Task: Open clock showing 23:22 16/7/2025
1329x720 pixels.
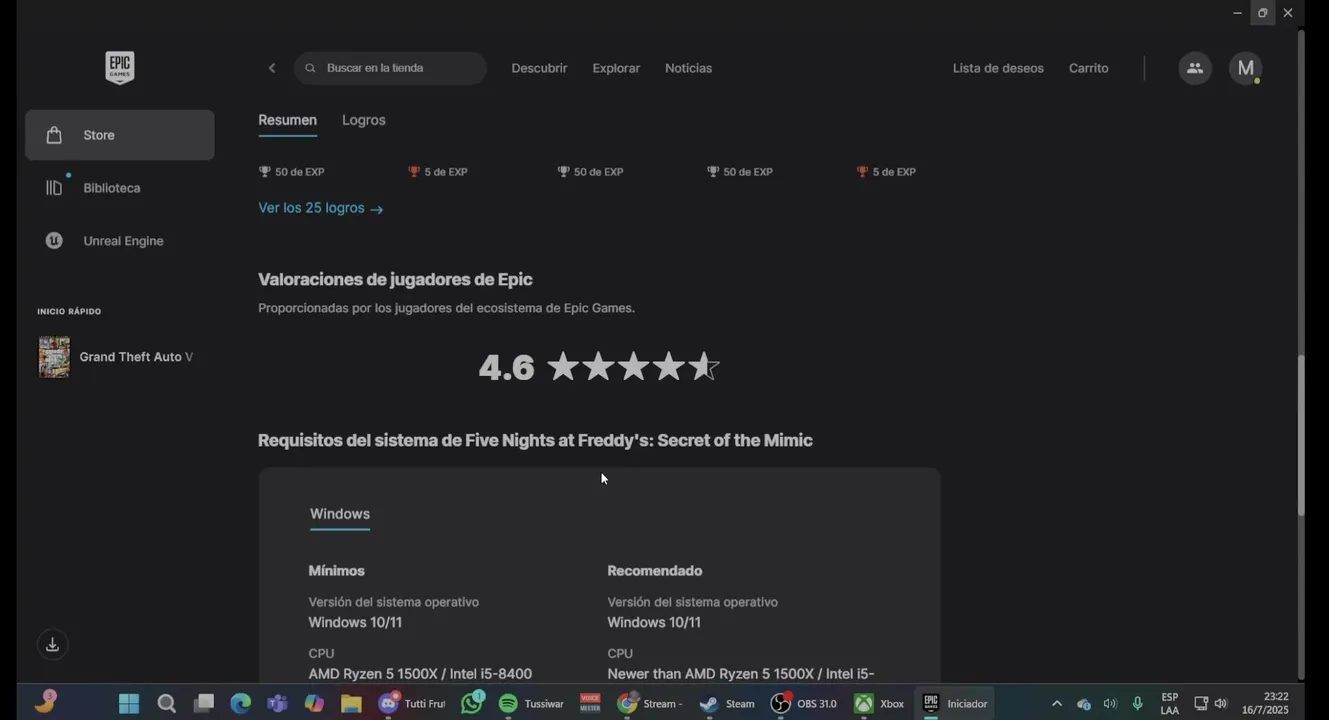Action: pos(1265,704)
